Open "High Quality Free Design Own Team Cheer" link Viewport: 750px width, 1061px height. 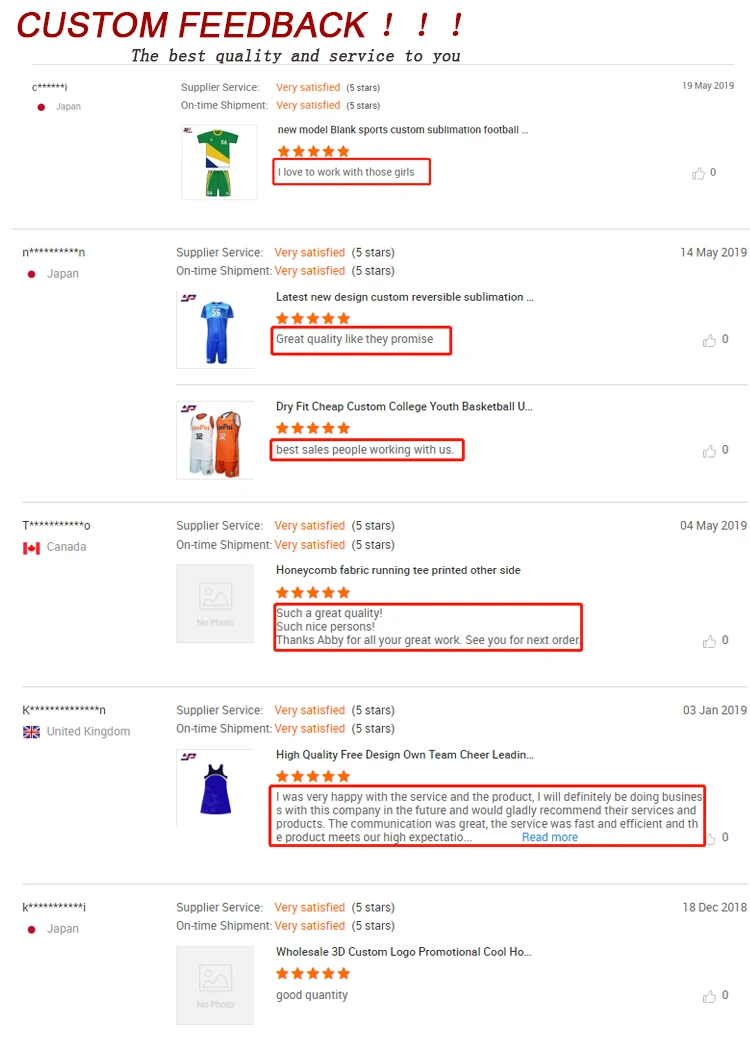(404, 755)
